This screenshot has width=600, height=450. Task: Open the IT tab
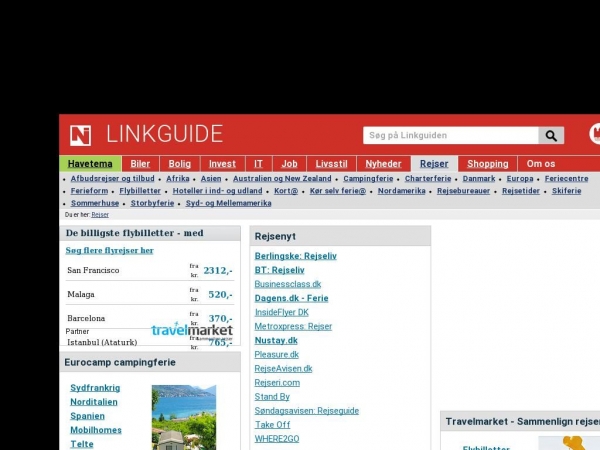tap(258, 164)
